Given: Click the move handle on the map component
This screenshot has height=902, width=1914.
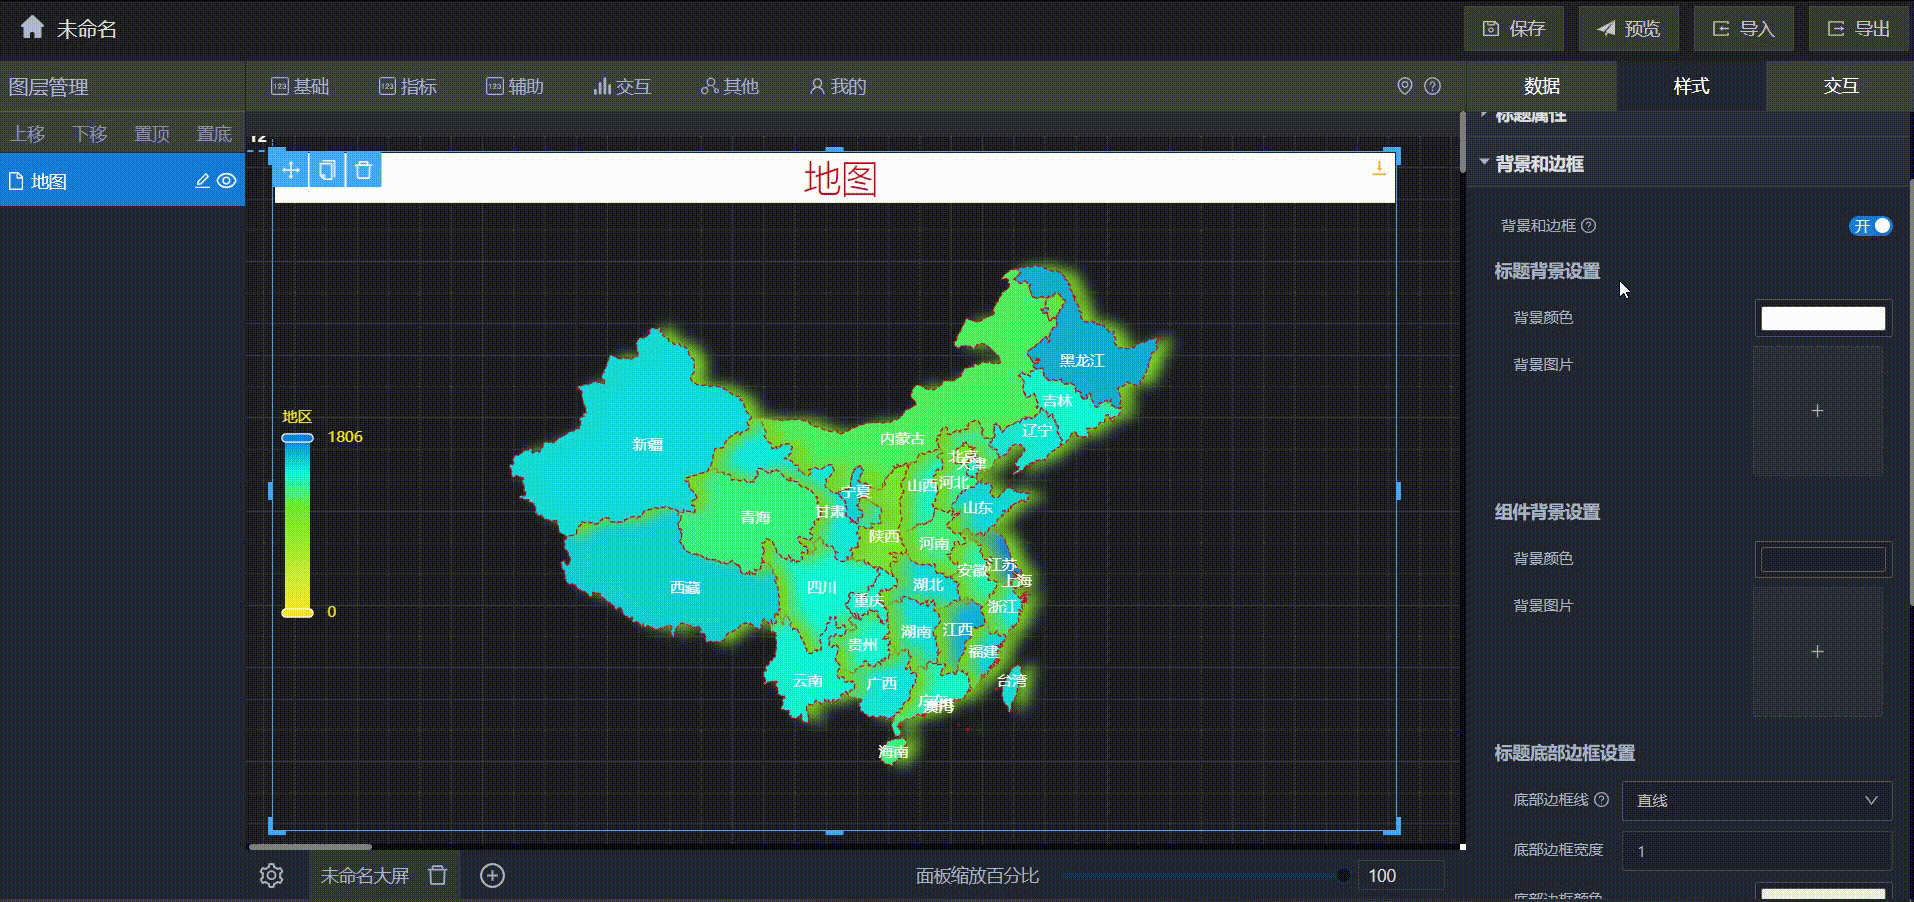Looking at the screenshot, I should 291,170.
